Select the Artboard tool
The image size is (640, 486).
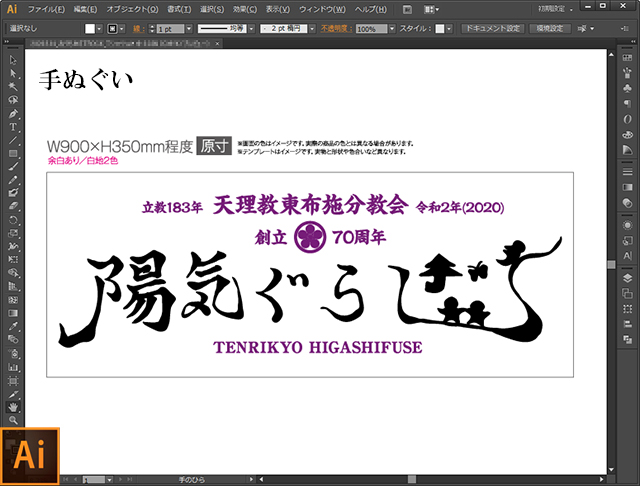[x=13, y=381]
